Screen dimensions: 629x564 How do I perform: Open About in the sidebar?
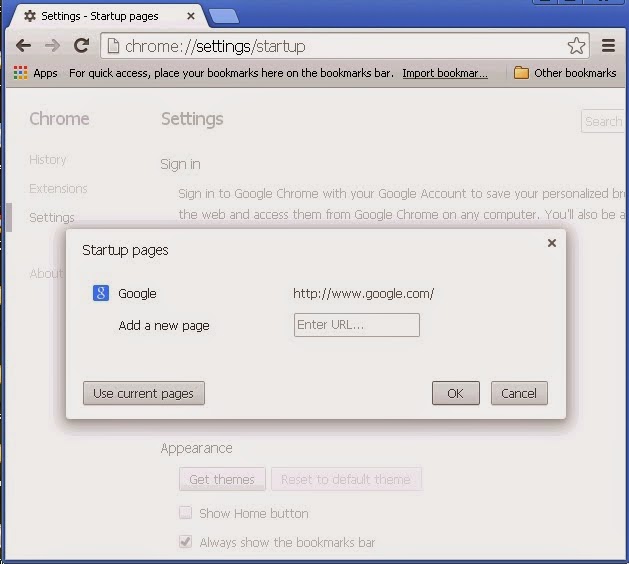pyautogui.click(x=46, y=274)
